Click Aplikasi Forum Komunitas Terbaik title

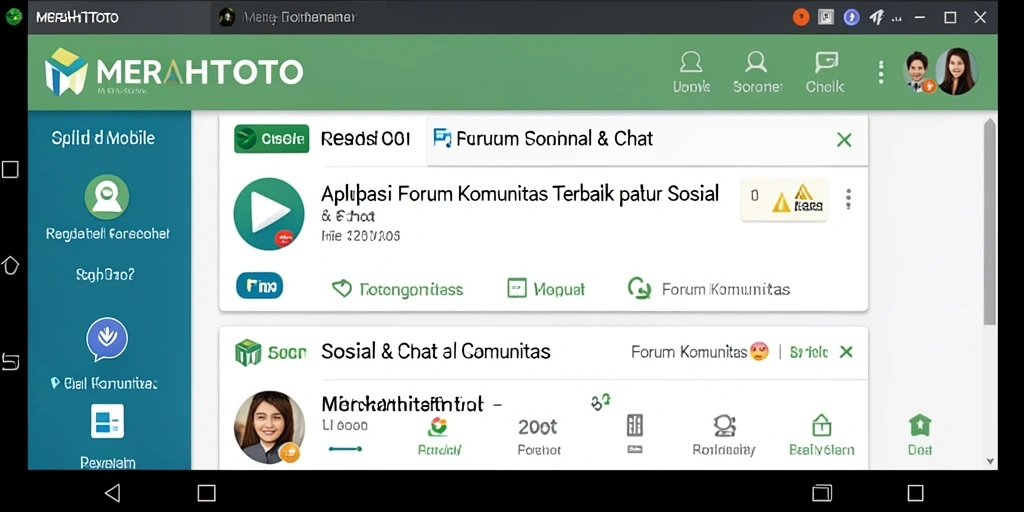click(x=520, y=194)
